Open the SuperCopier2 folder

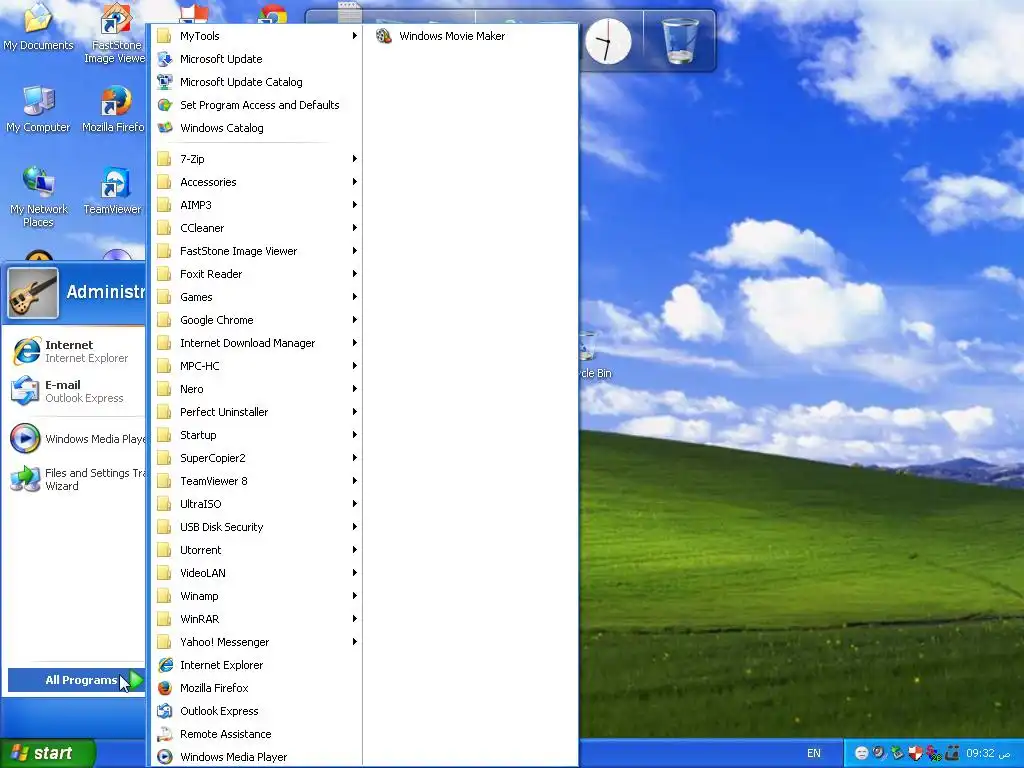click(x=255, y=458)
